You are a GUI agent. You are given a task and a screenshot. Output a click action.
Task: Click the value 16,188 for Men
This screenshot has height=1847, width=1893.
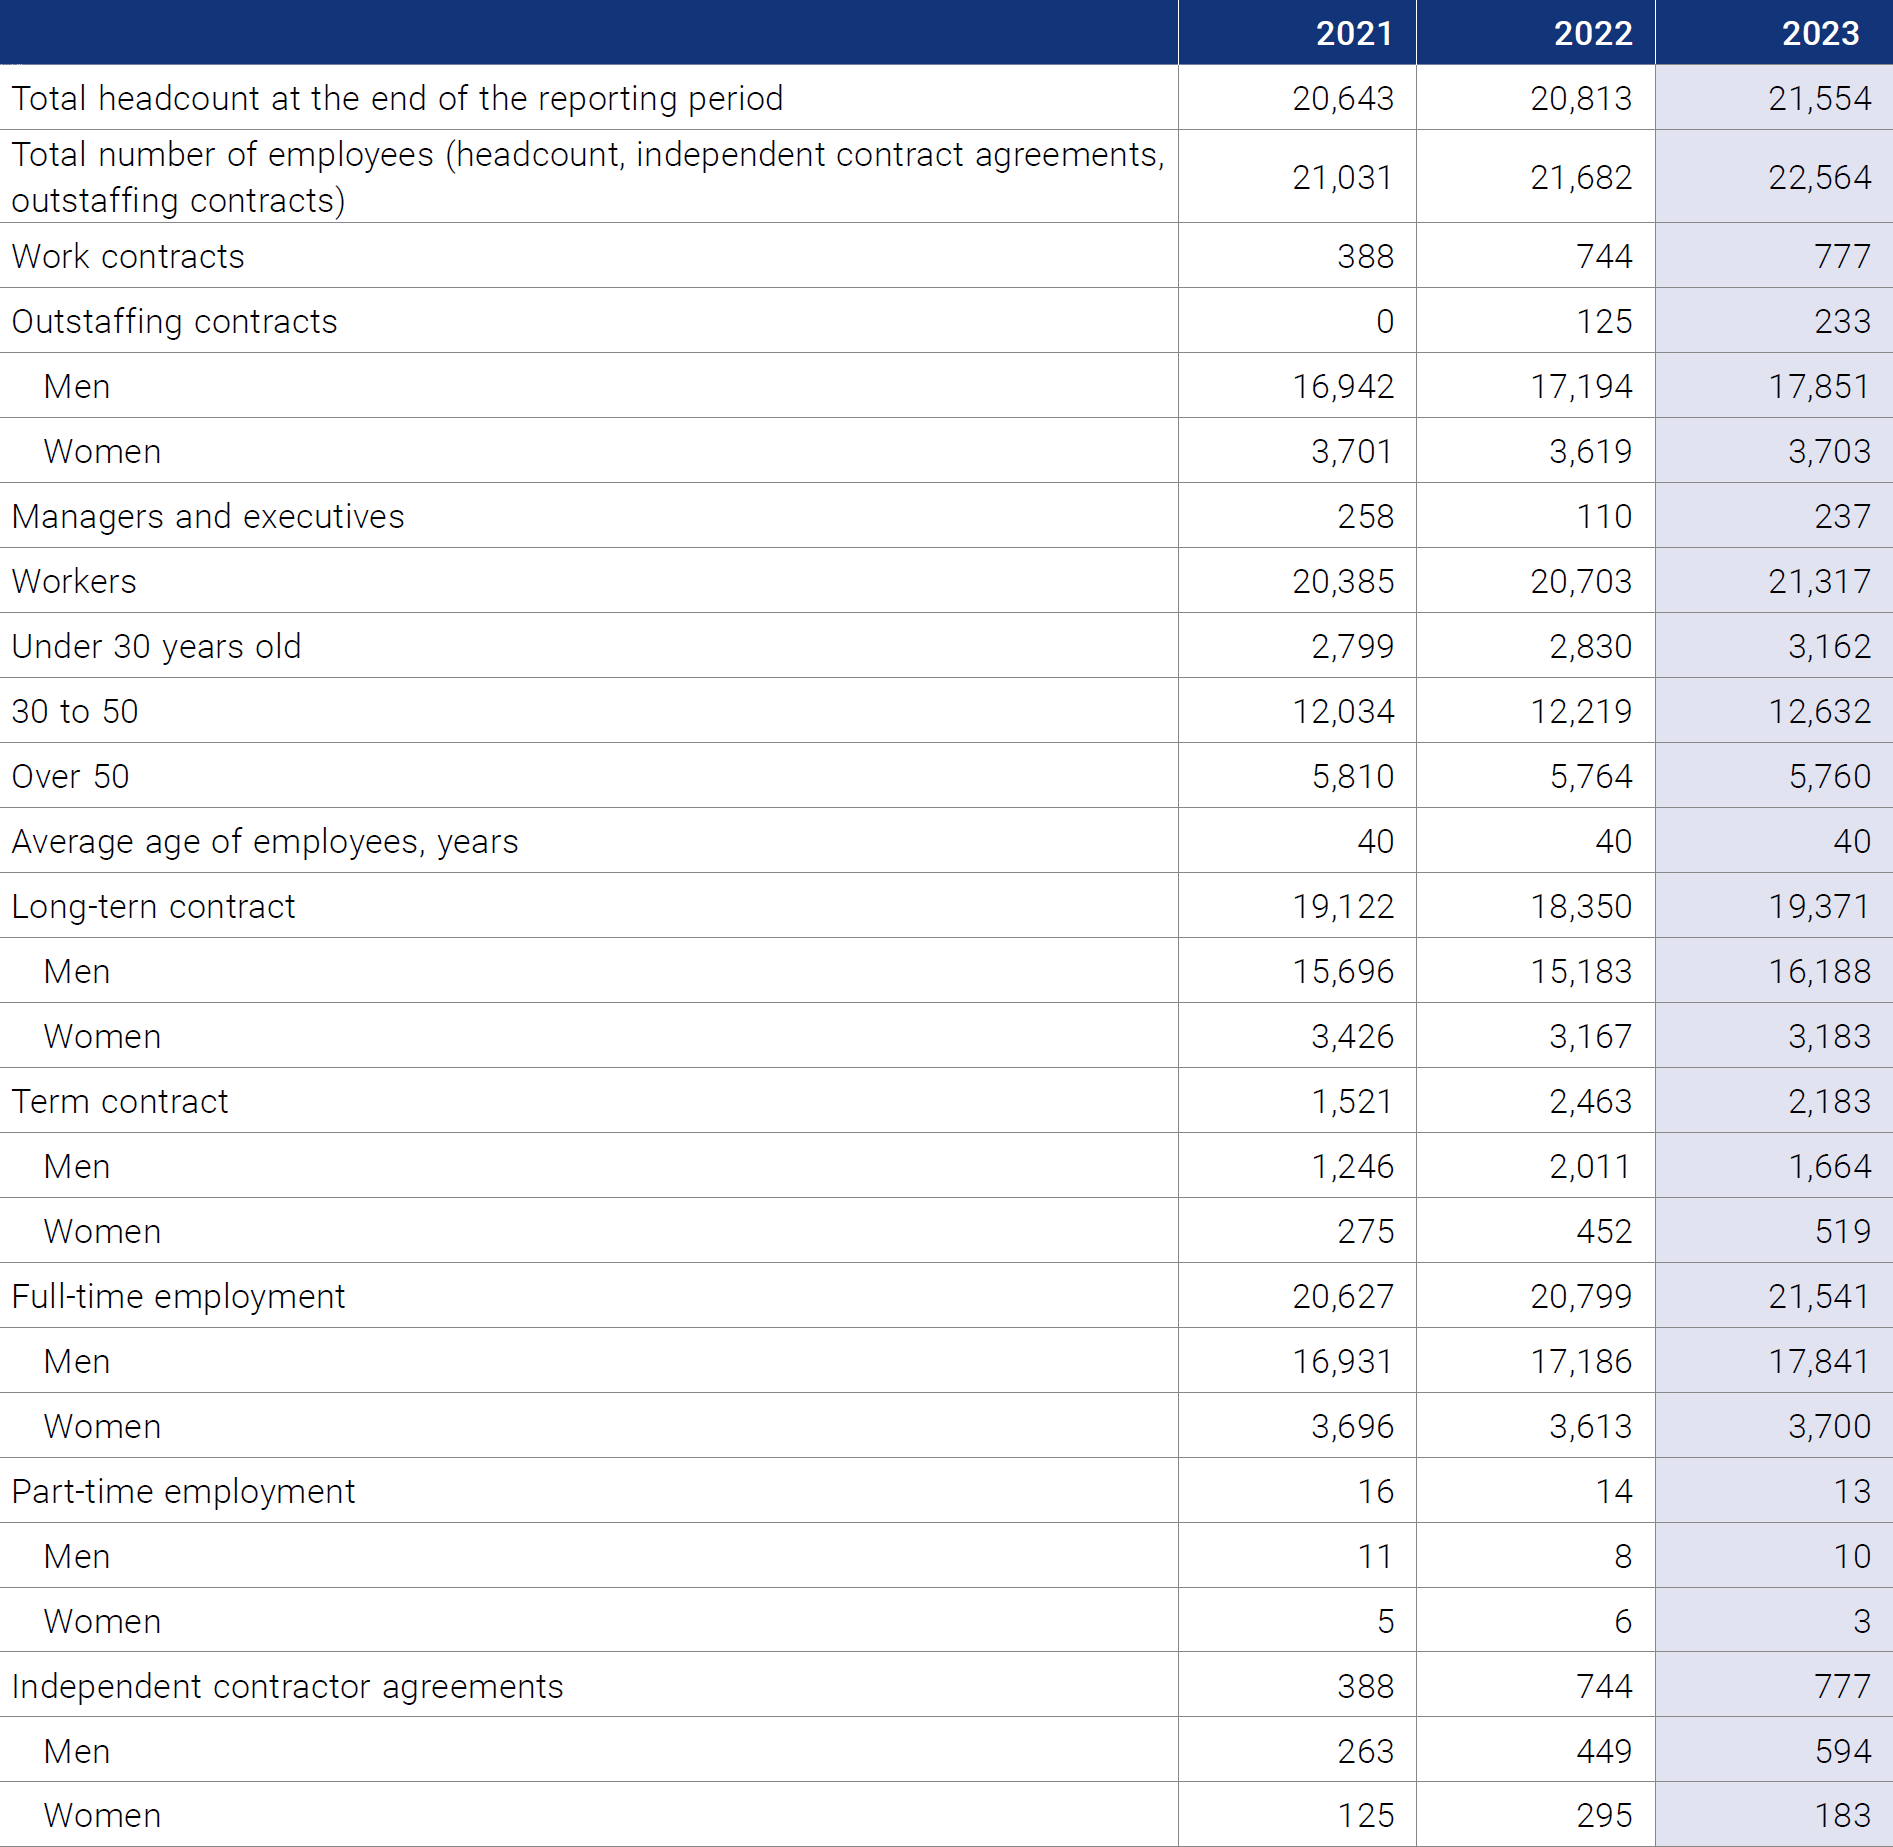tap(1819, 971)
